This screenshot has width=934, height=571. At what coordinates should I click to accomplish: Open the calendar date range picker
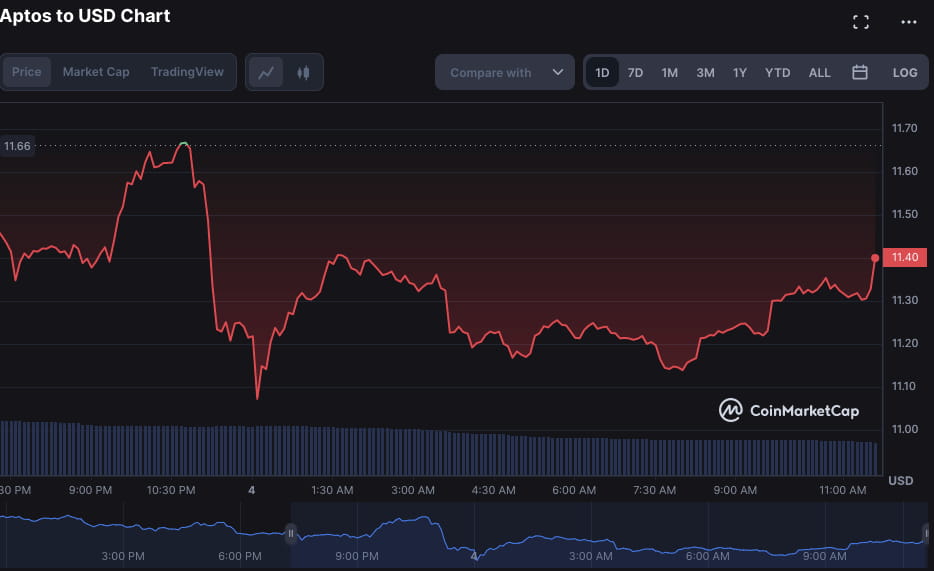click(860, 73)
